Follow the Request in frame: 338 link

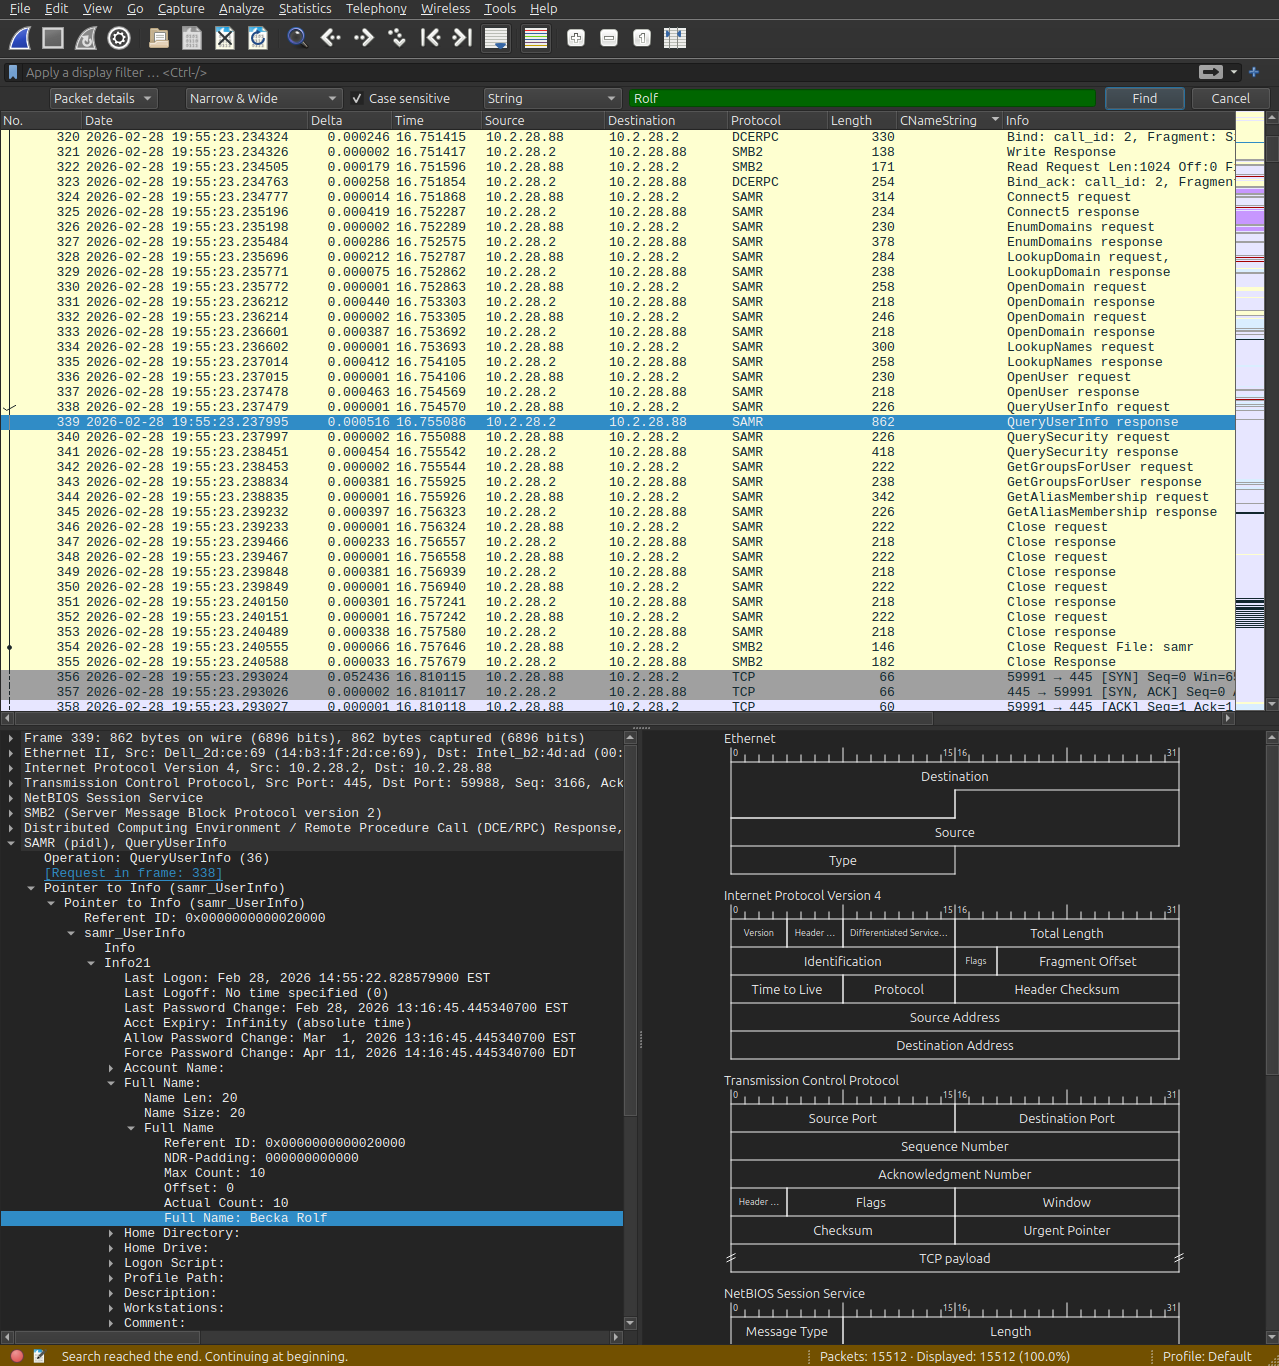tap(133, 873)
